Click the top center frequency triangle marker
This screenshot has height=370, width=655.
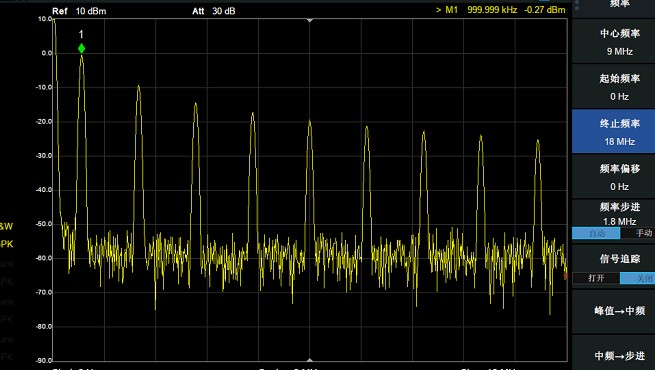click(310, 20)
